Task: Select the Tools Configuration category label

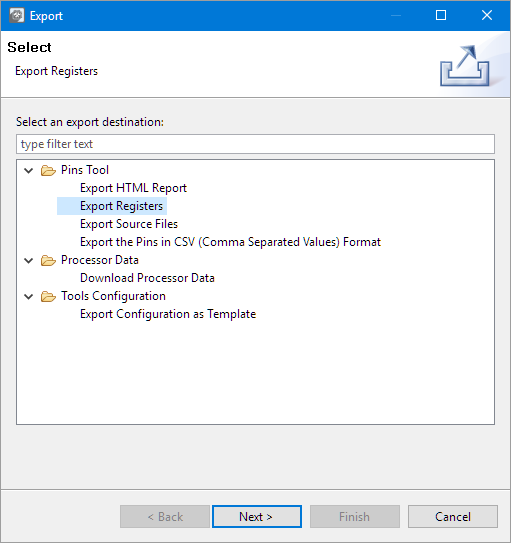Action: (x=113, y=296)
